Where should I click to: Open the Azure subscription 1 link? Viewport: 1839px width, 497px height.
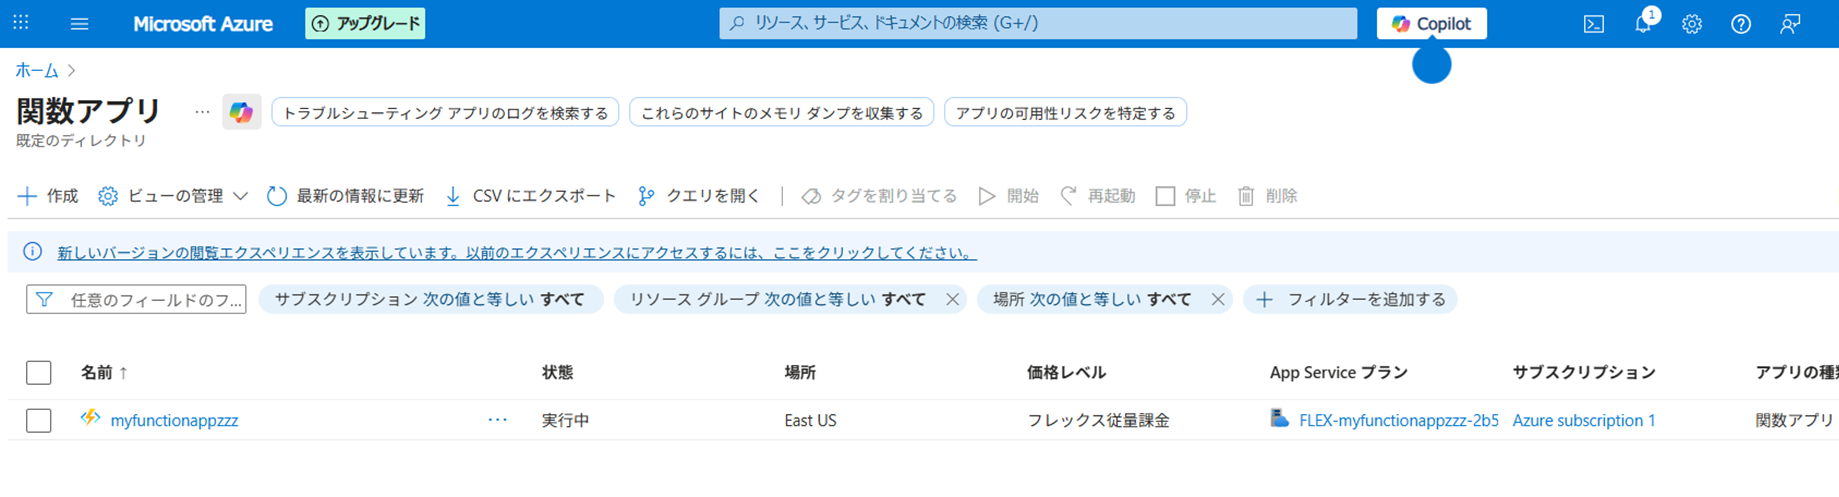[1584, 421]
